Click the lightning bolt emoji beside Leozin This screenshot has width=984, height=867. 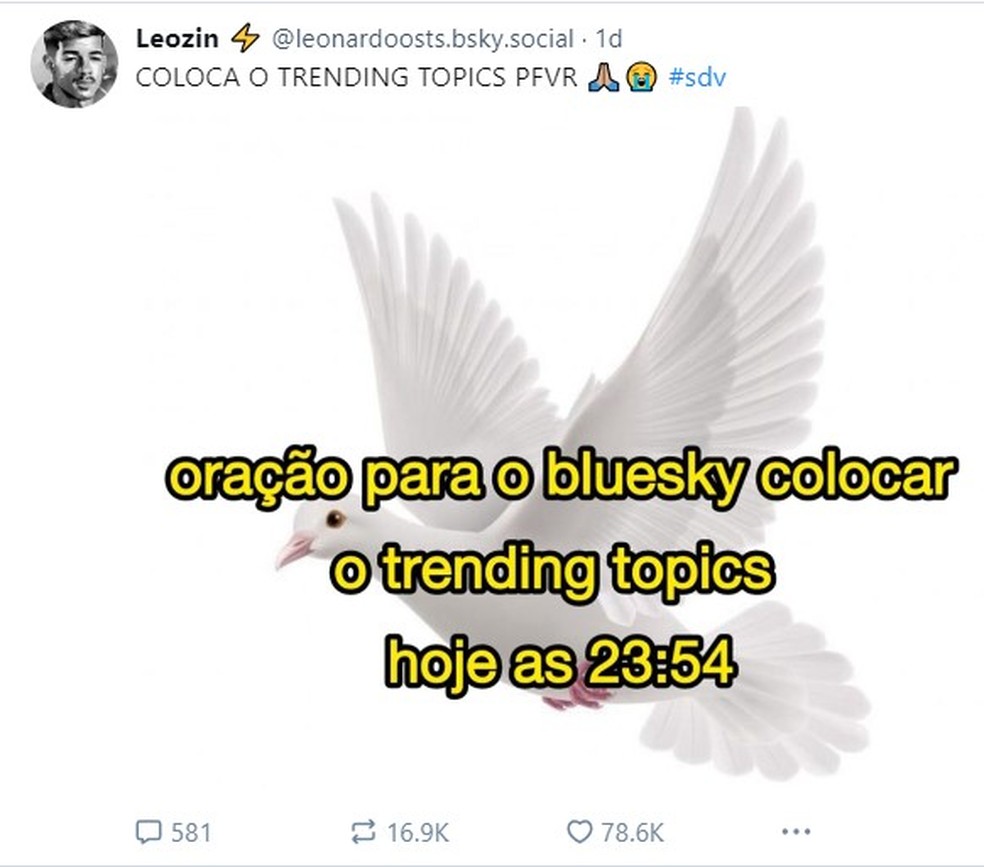(245, 39)
